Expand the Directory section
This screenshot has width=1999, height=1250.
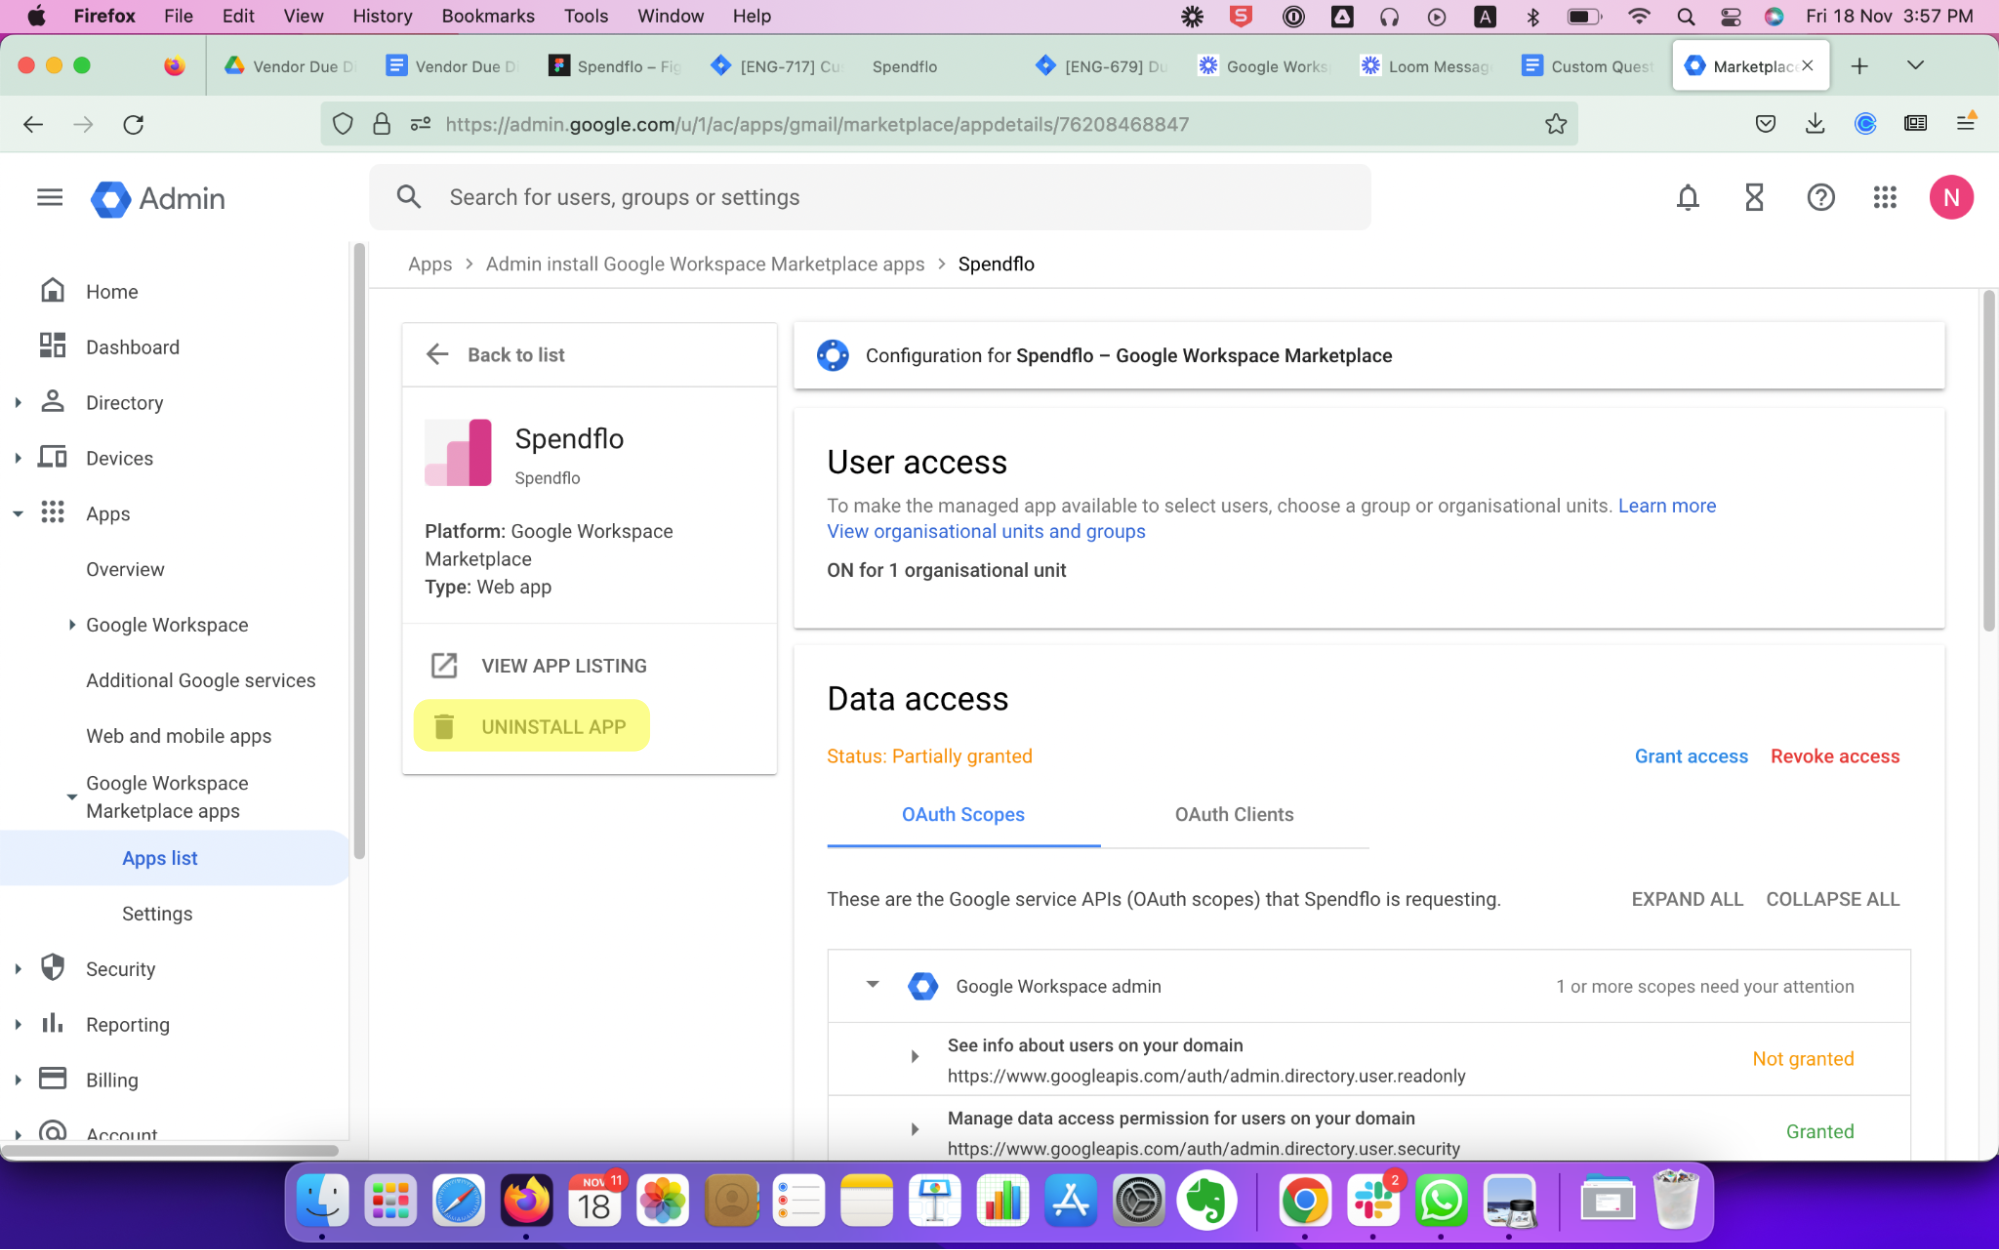(x=17, y=402)
